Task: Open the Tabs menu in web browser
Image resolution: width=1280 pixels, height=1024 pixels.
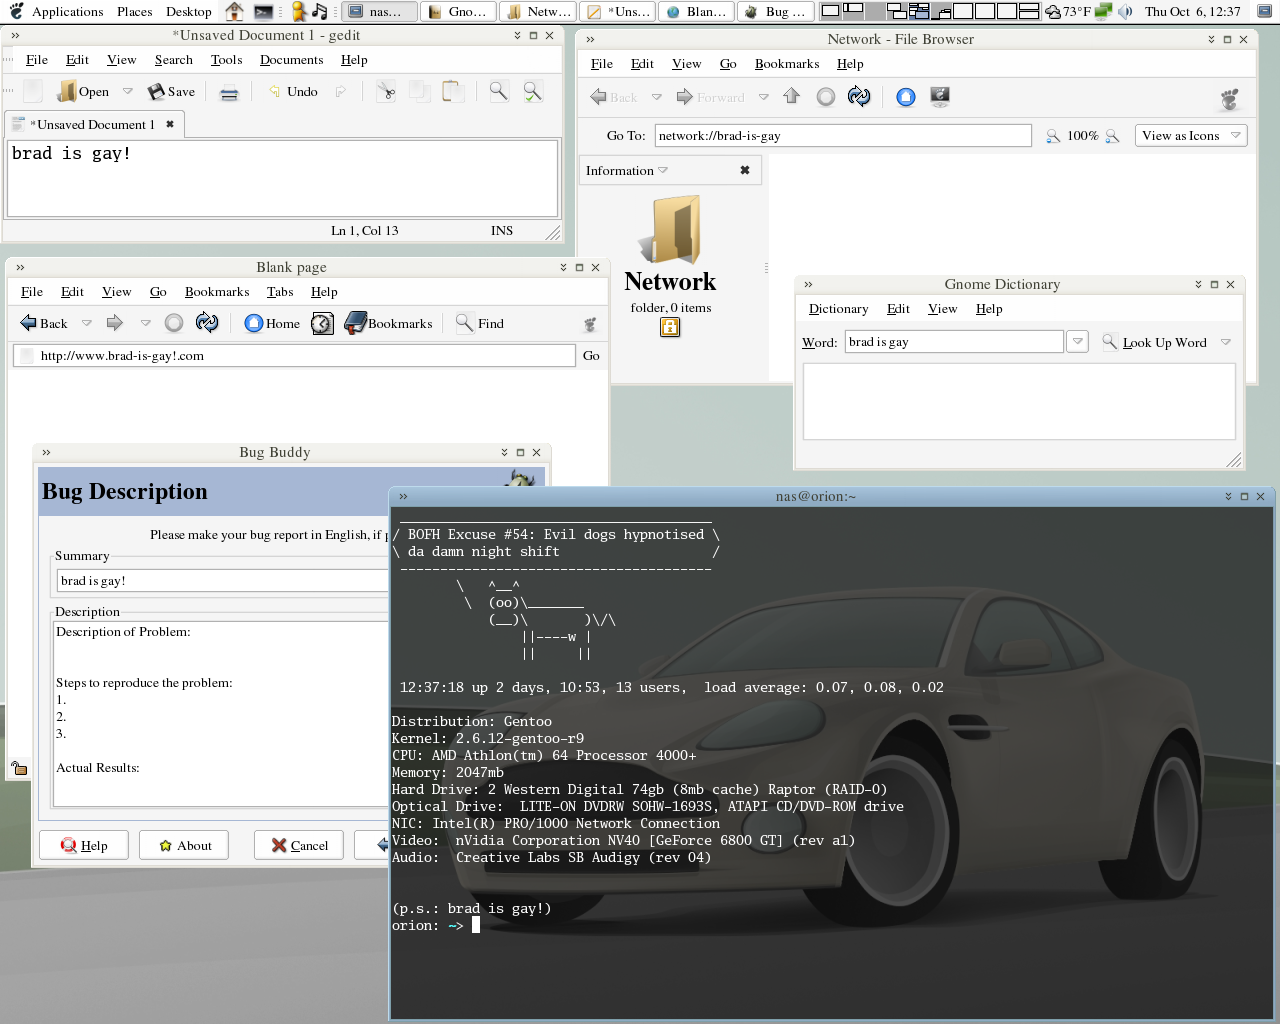Action: pyautogui.click(x=280, y=292)
